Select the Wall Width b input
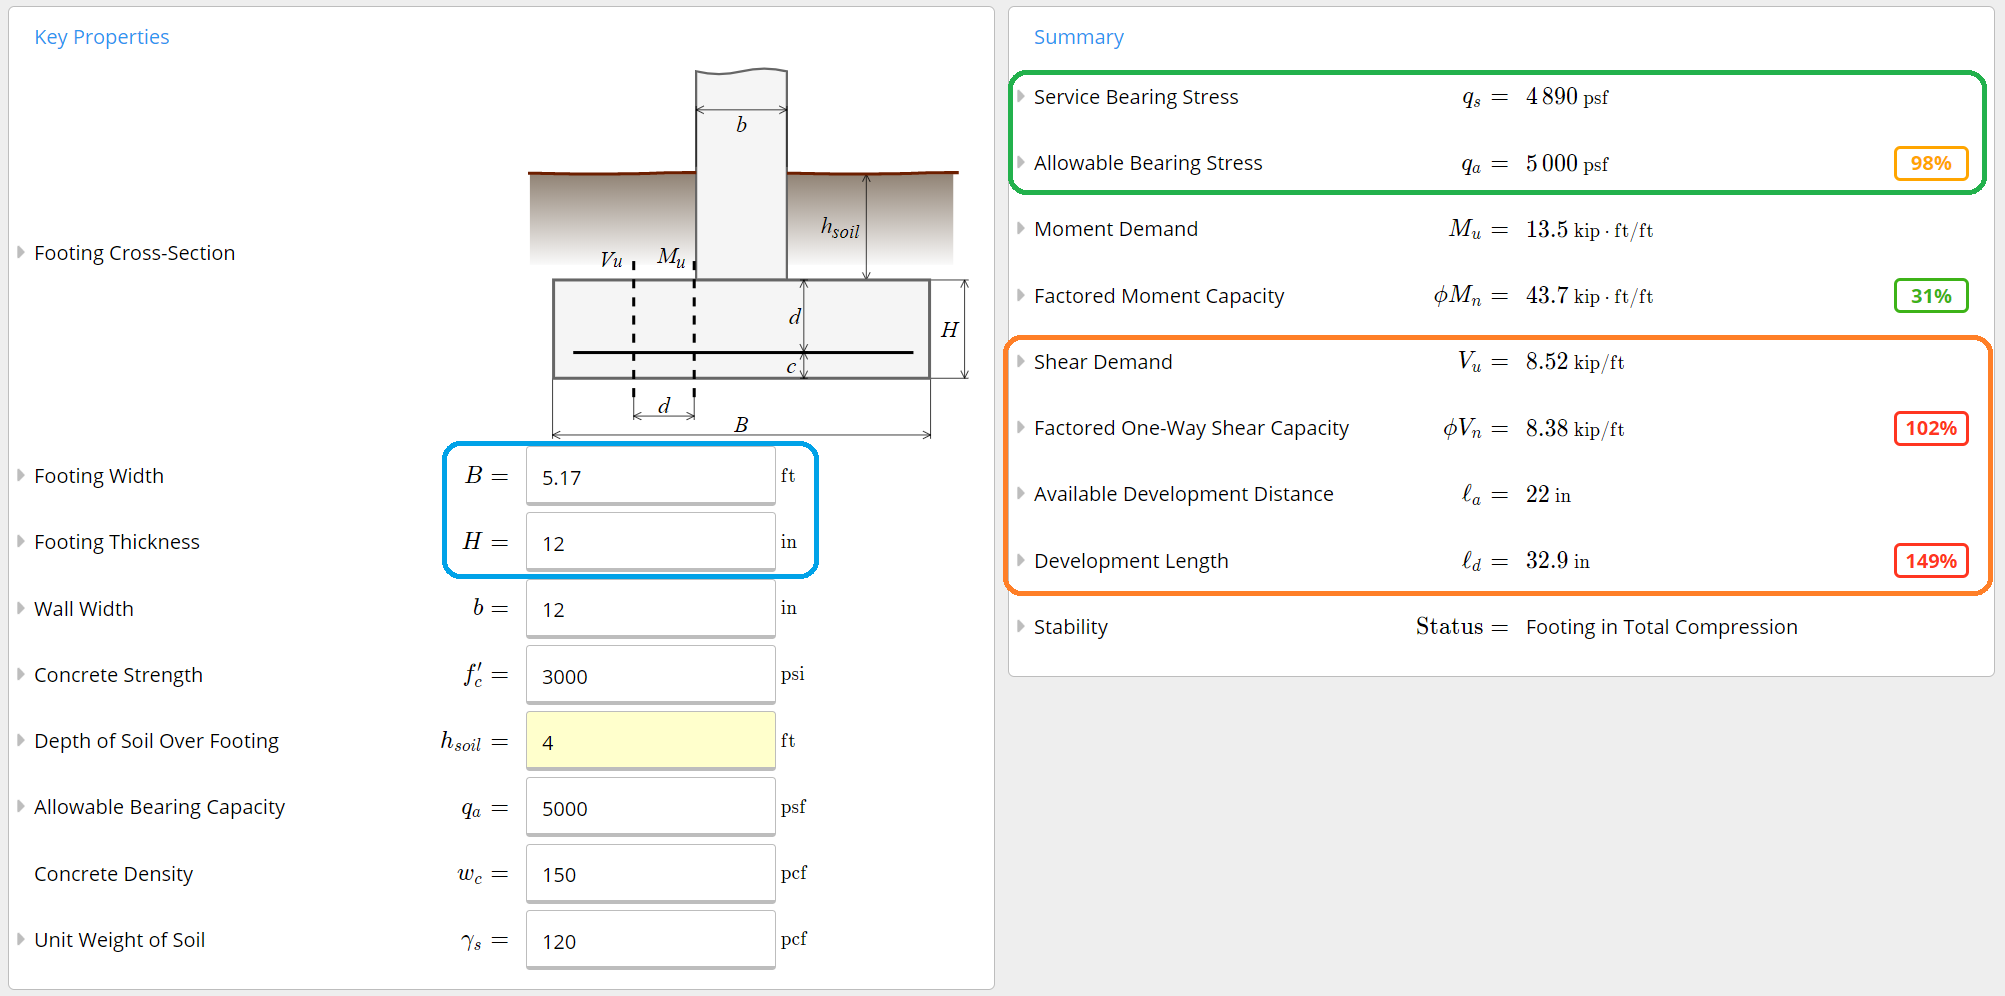This screenshot has width=2005, height=996. [x=651, y=609]
